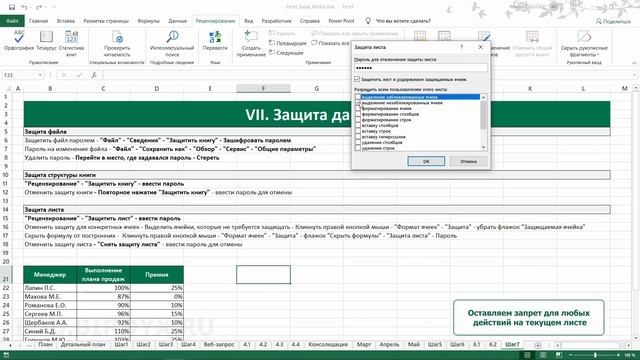
Task: Check вставку гиперссылок checkbox
Action: (x=358, y=137)
